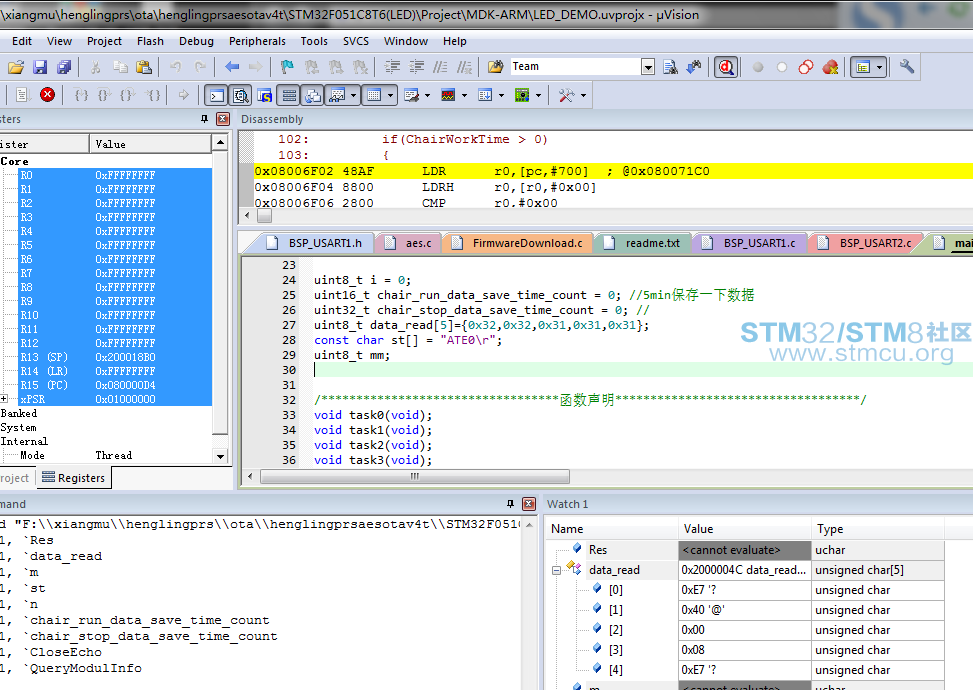Viewport: 973px width, 690px height.
Task: Close the Registers panel
Action: [x=223, y=119]
